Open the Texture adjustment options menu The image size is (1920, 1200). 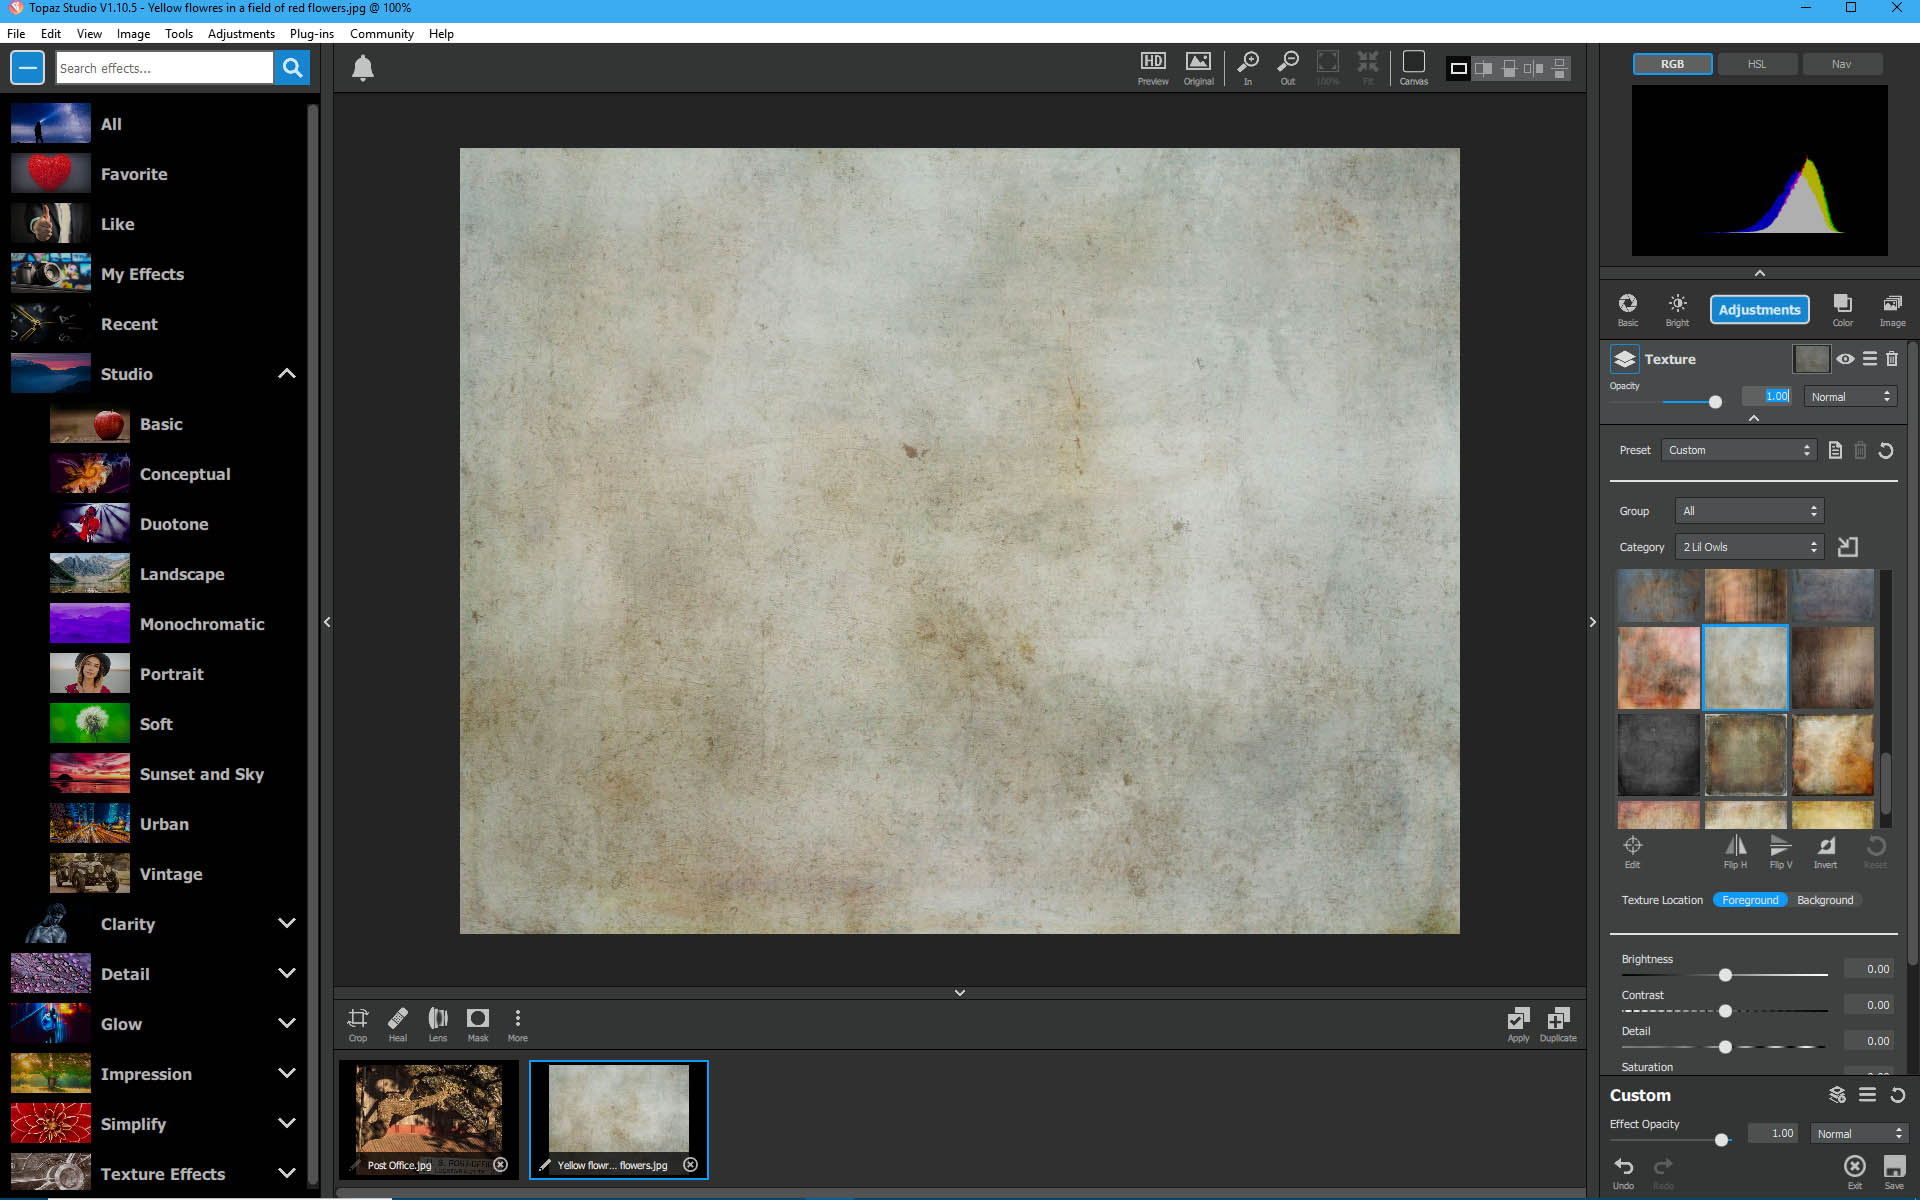tap(1869, 359)
